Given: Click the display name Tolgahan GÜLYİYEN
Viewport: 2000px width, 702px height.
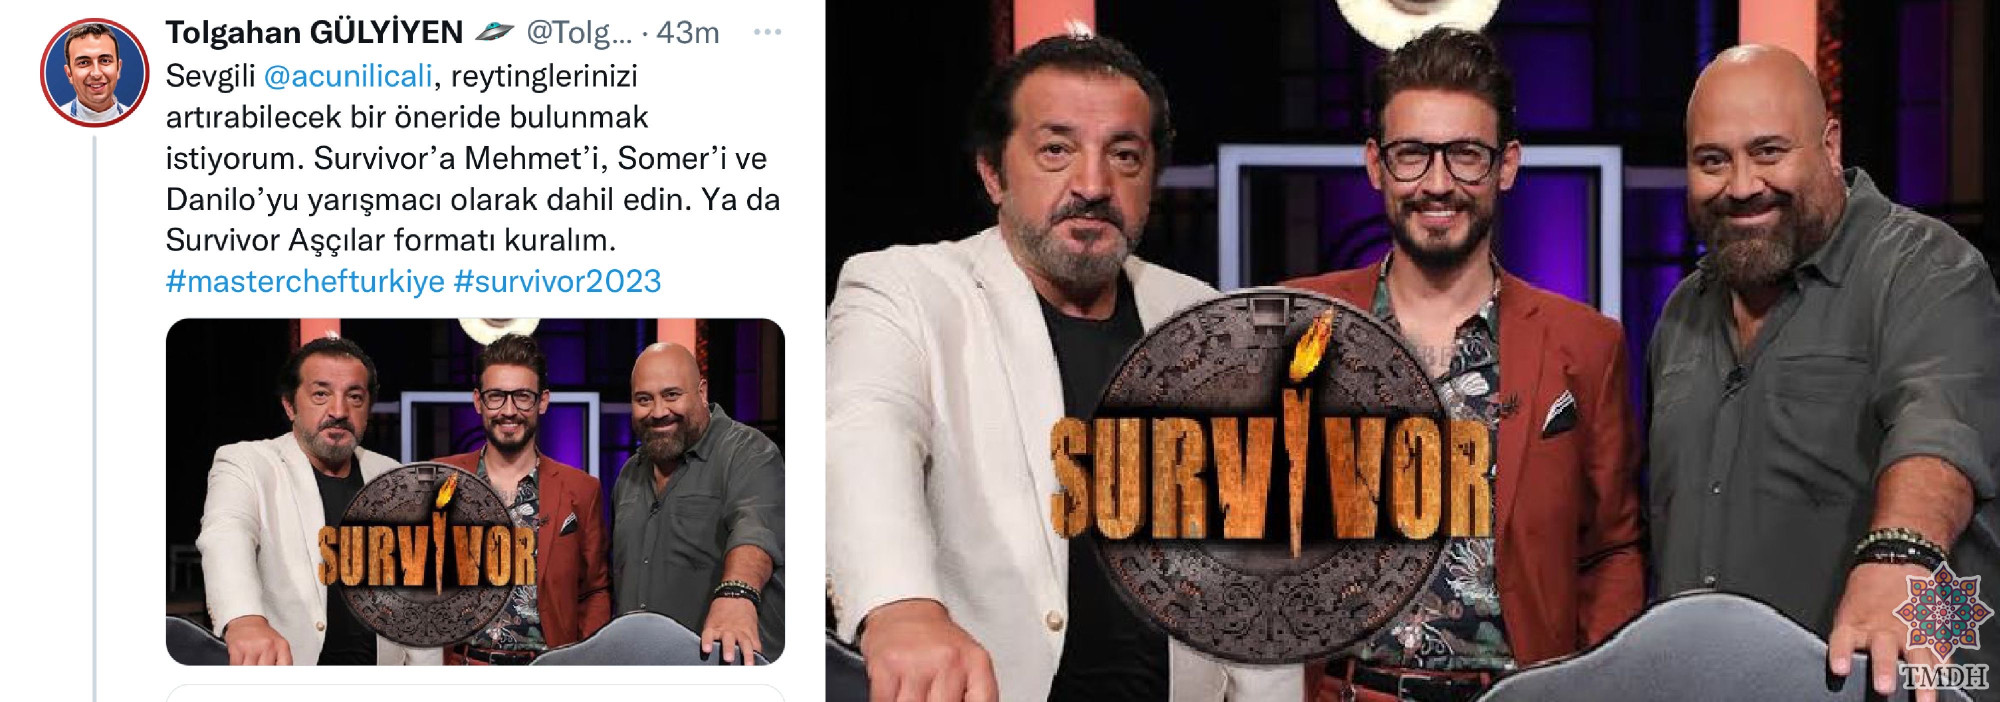Looking at the screenshot, I should (314, 33).
